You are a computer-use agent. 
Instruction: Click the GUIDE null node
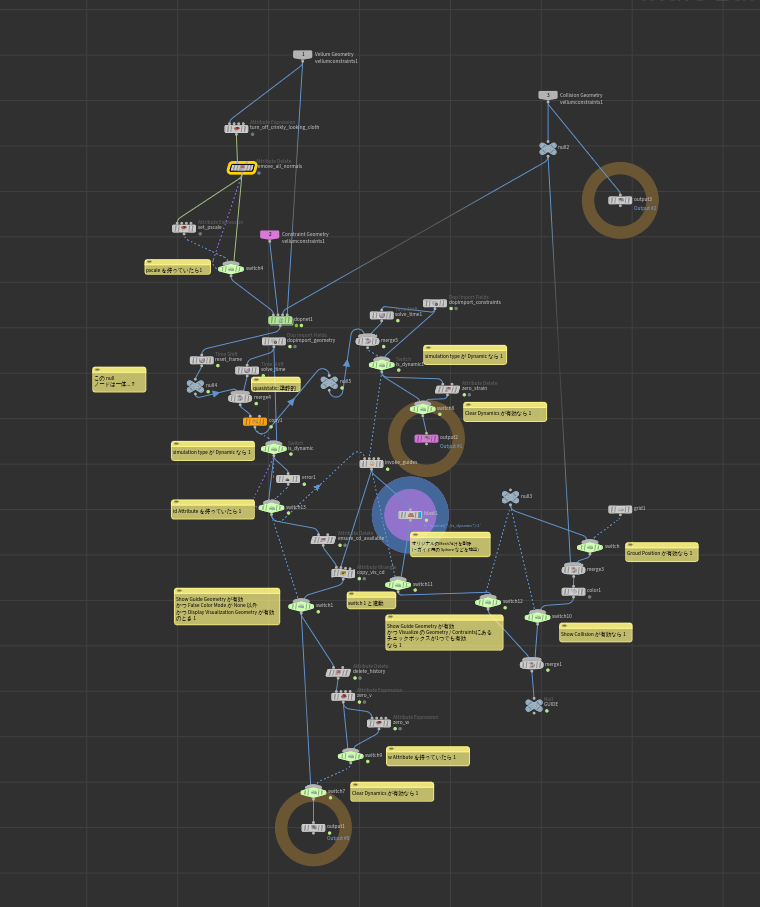(x=534, y=706)
